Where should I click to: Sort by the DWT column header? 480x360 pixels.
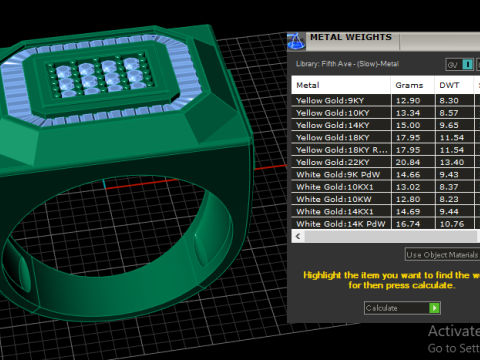pyautogui.click(x=454, y=85)
